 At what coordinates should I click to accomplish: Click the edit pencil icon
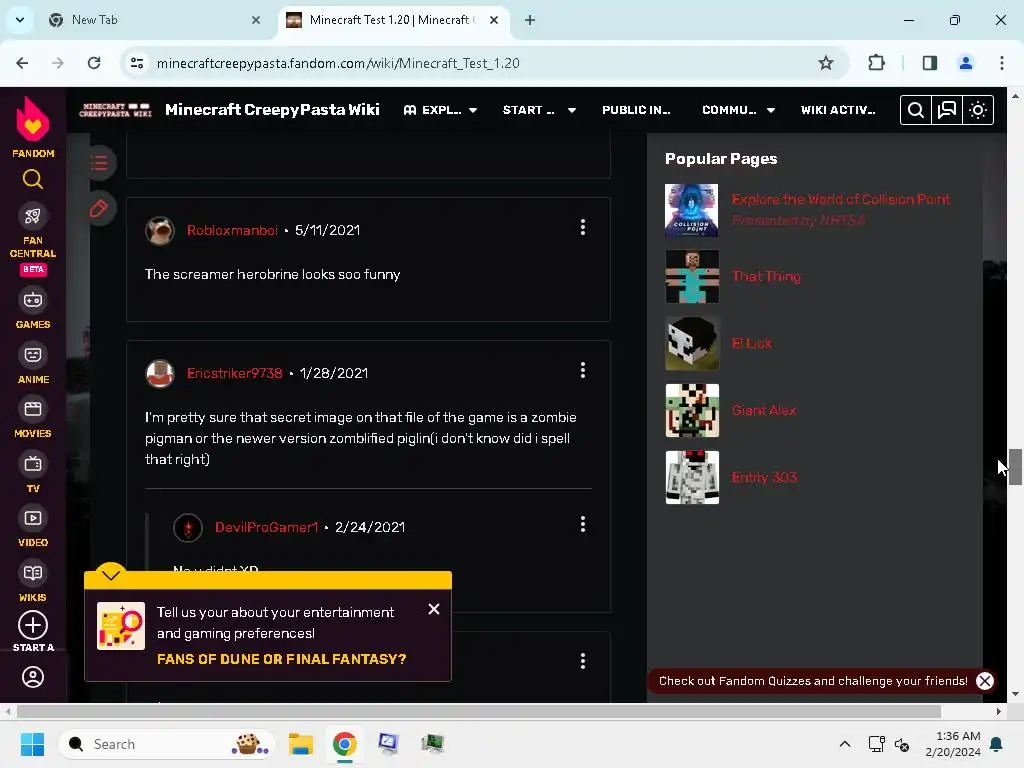click(99, 208)
